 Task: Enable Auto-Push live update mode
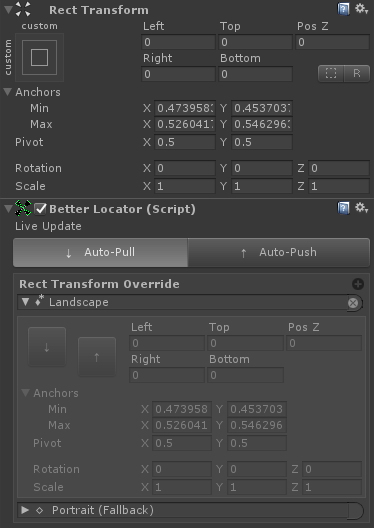tap(279, 252)
